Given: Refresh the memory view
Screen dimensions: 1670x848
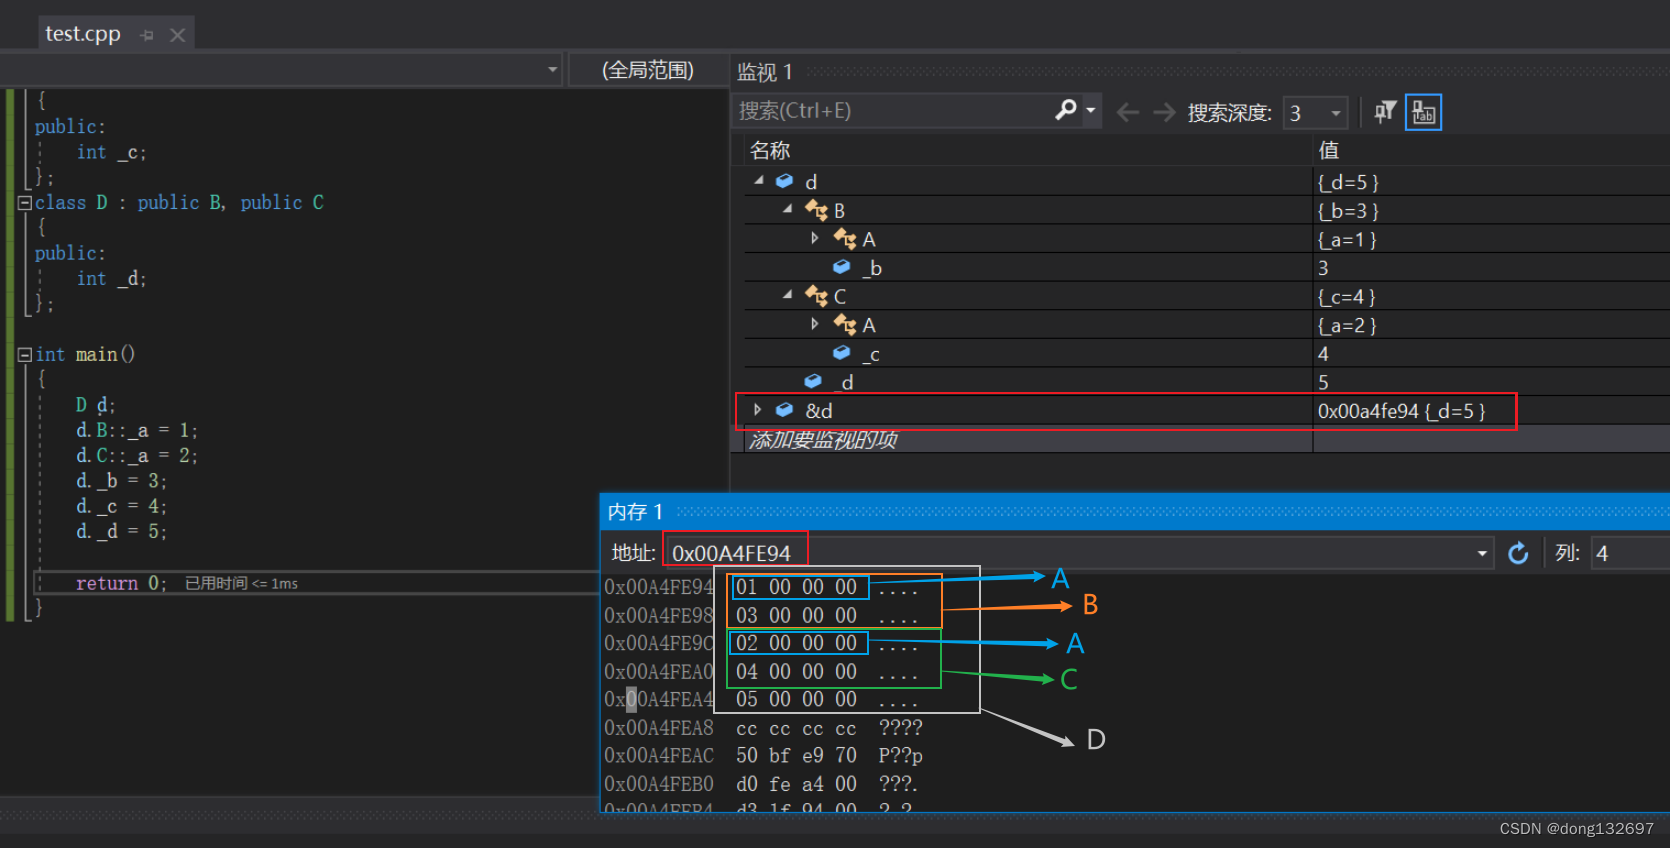Looking at the screenshot, I should [x=1518, y=553].
